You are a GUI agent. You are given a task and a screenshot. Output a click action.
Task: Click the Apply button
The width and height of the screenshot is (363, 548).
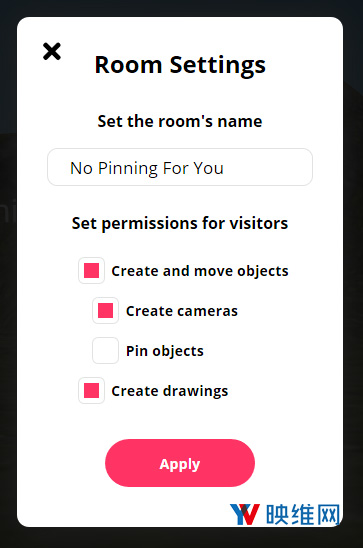tap(180, 463)
